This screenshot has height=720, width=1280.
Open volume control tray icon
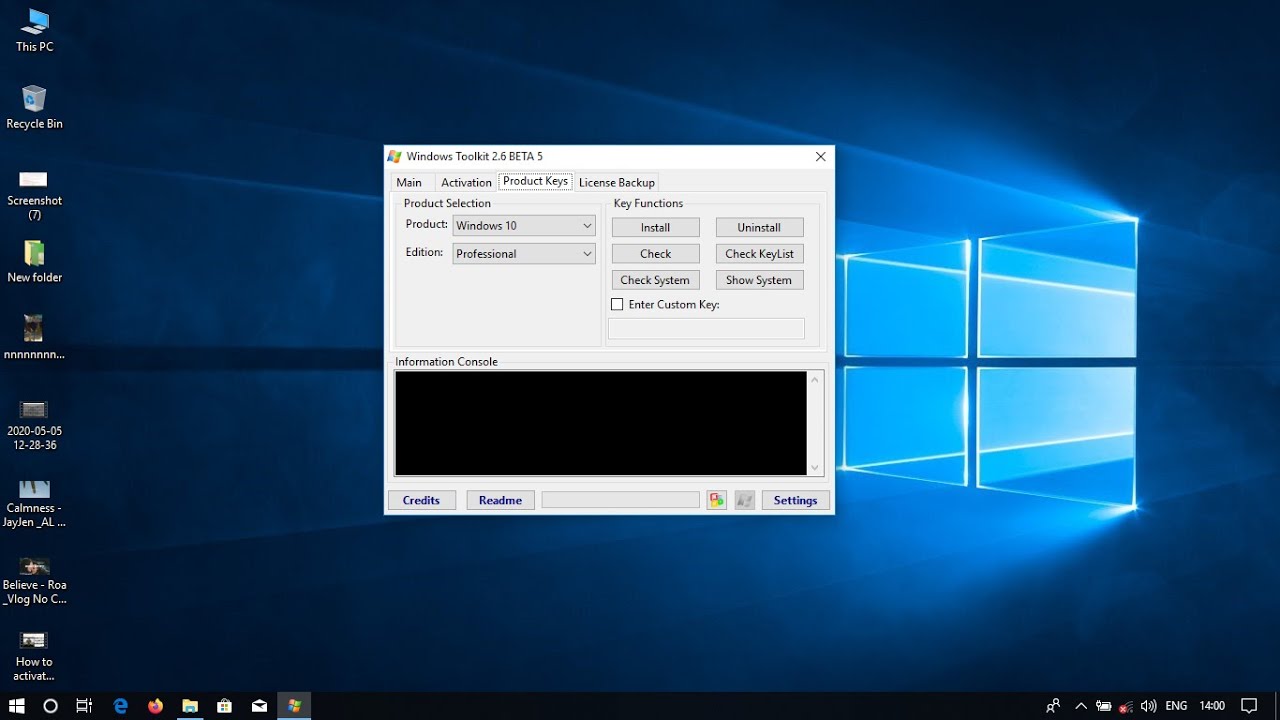coord(1148,706)
